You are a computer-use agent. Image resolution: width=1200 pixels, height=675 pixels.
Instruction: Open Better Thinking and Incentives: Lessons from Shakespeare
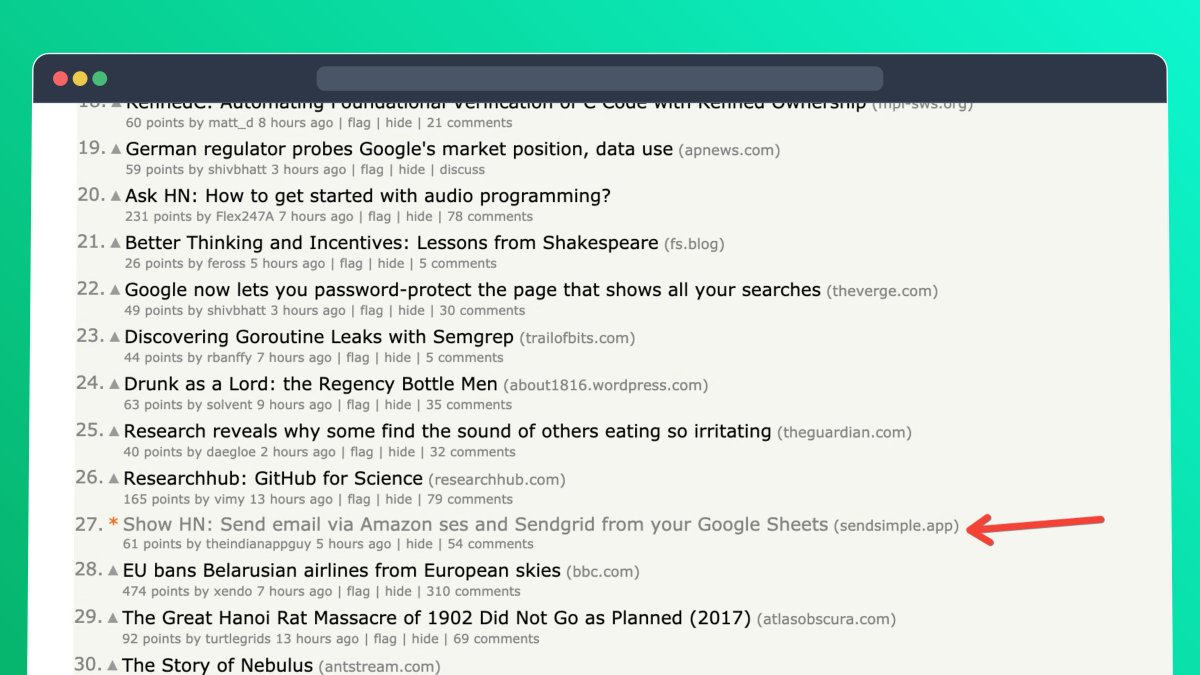coord(392,243)
